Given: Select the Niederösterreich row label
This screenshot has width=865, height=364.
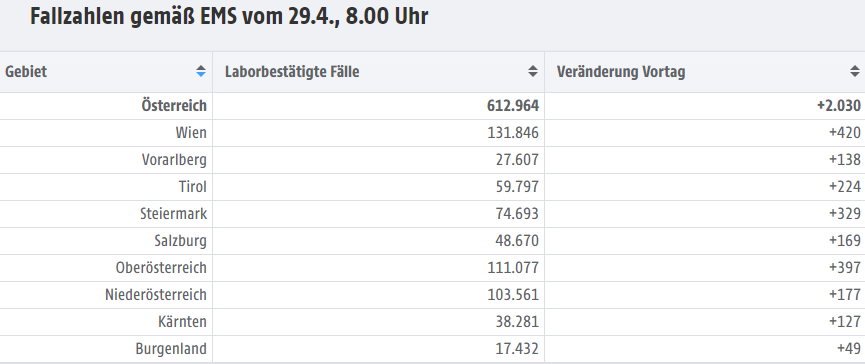Looking at the screenshot, I should pos(156,295).
